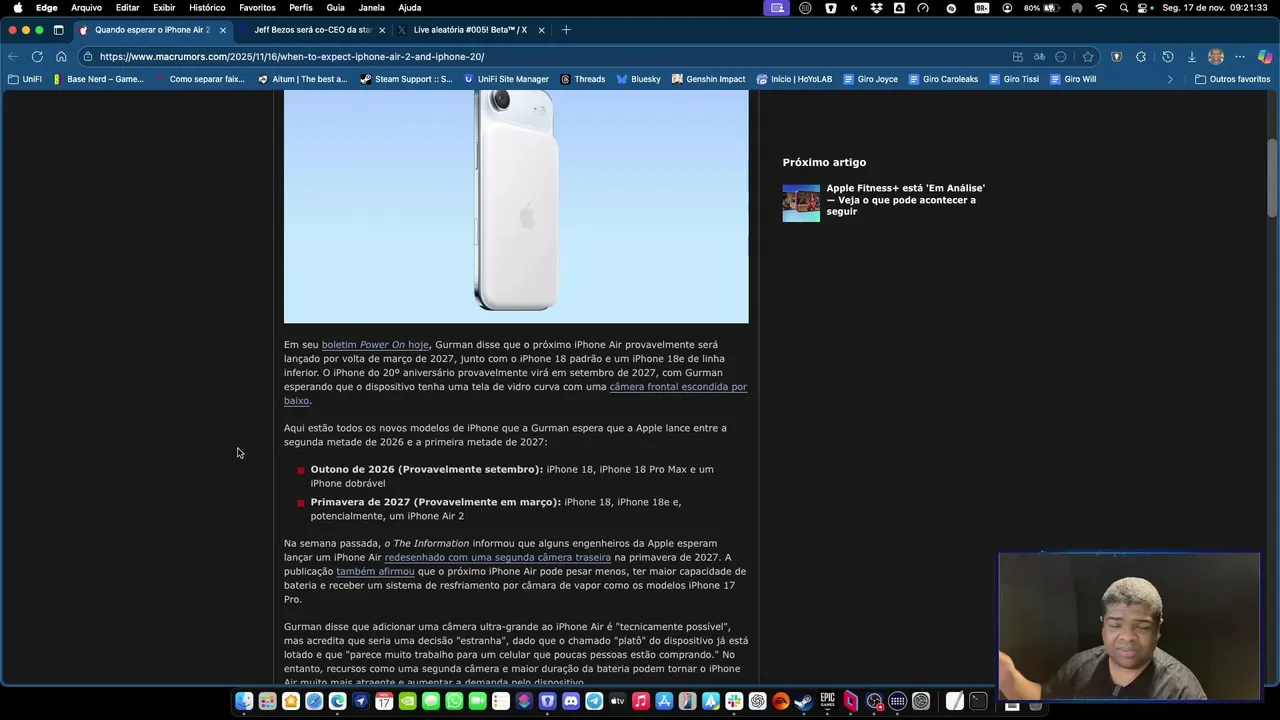The image size is (1280, 720).
Task: Open the Editar menu
Action: point(127,8)
